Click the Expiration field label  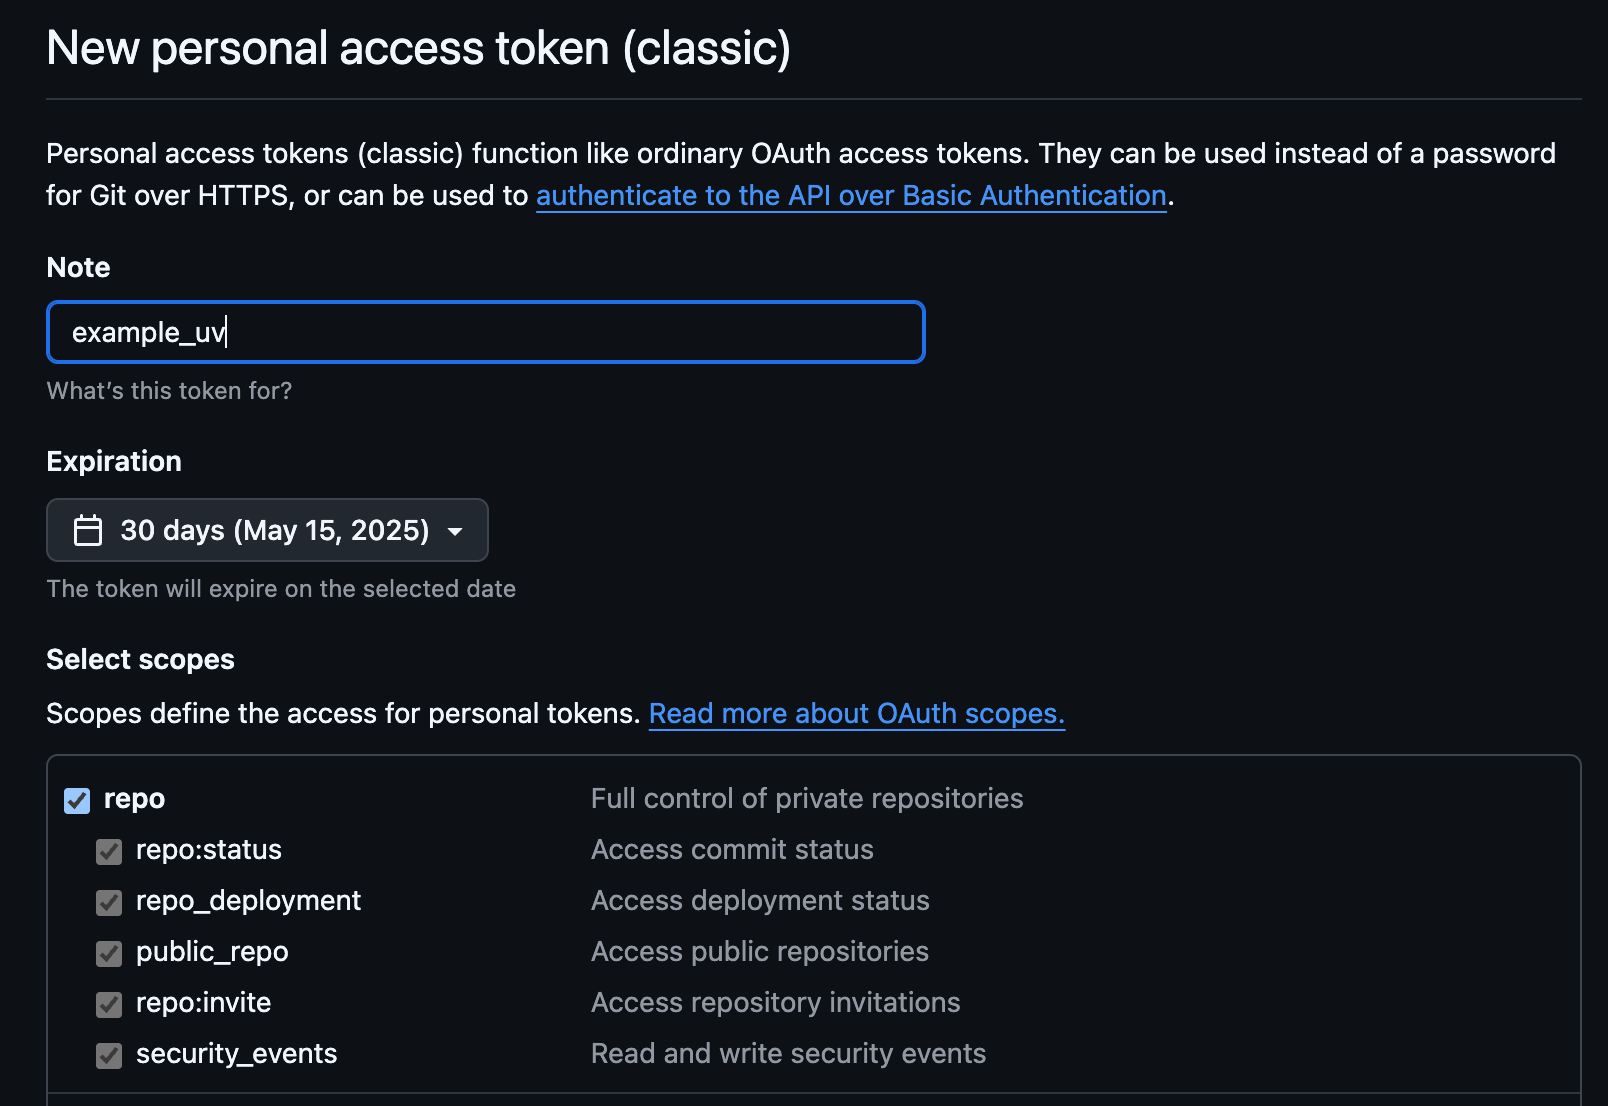click(x=114, y=461)
